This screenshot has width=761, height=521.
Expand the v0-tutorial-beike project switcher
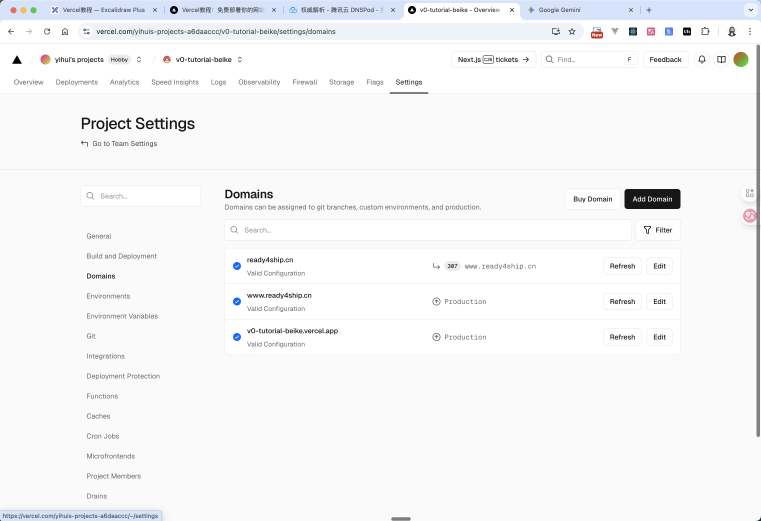pyautogui.click(x=240, y=60)
